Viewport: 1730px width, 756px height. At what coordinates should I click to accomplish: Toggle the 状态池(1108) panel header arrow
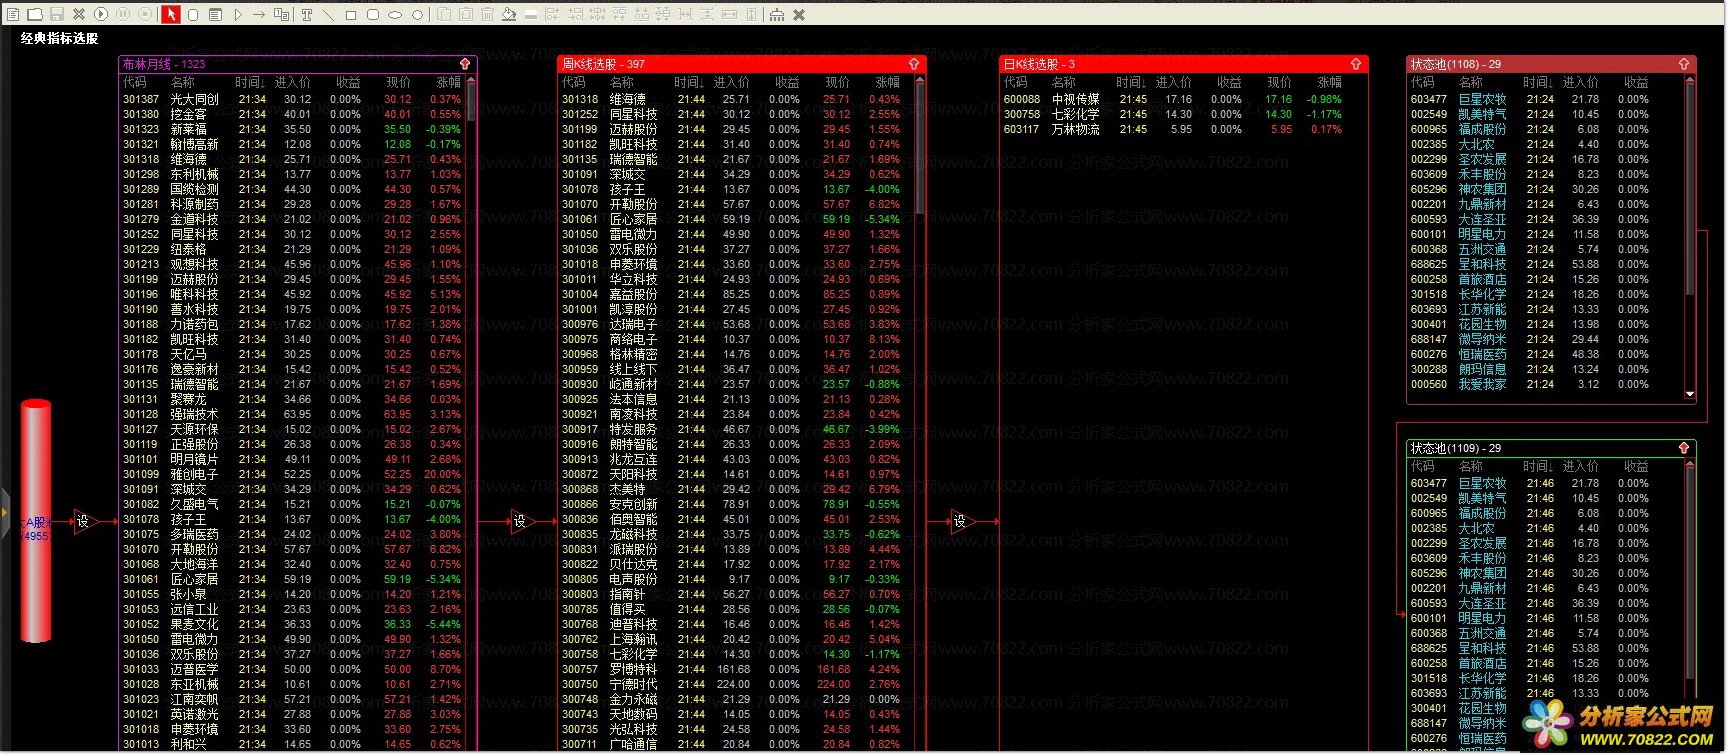1684,64
